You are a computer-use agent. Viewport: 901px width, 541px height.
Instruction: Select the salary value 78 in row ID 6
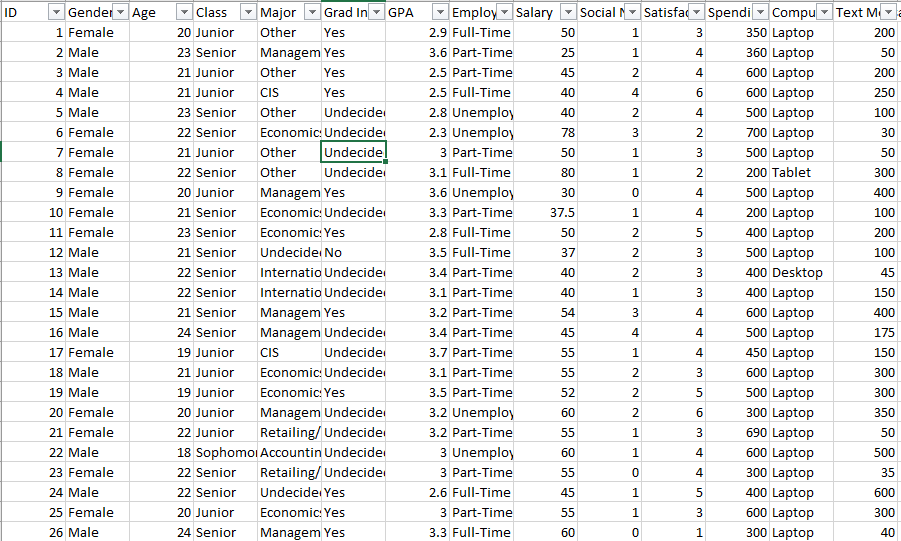(x=545, y=133)
